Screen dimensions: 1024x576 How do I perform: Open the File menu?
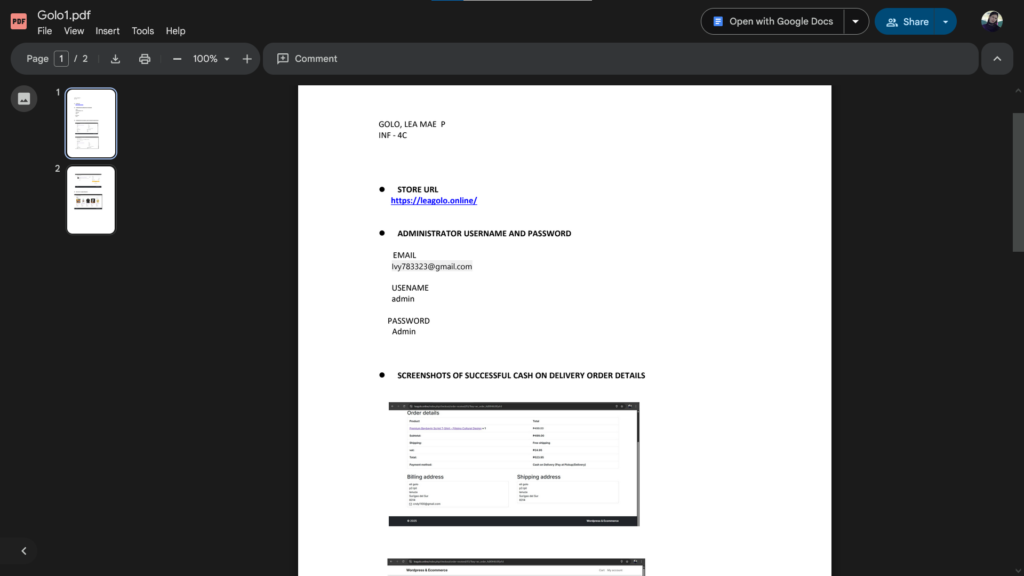click(x=45, y=31)
